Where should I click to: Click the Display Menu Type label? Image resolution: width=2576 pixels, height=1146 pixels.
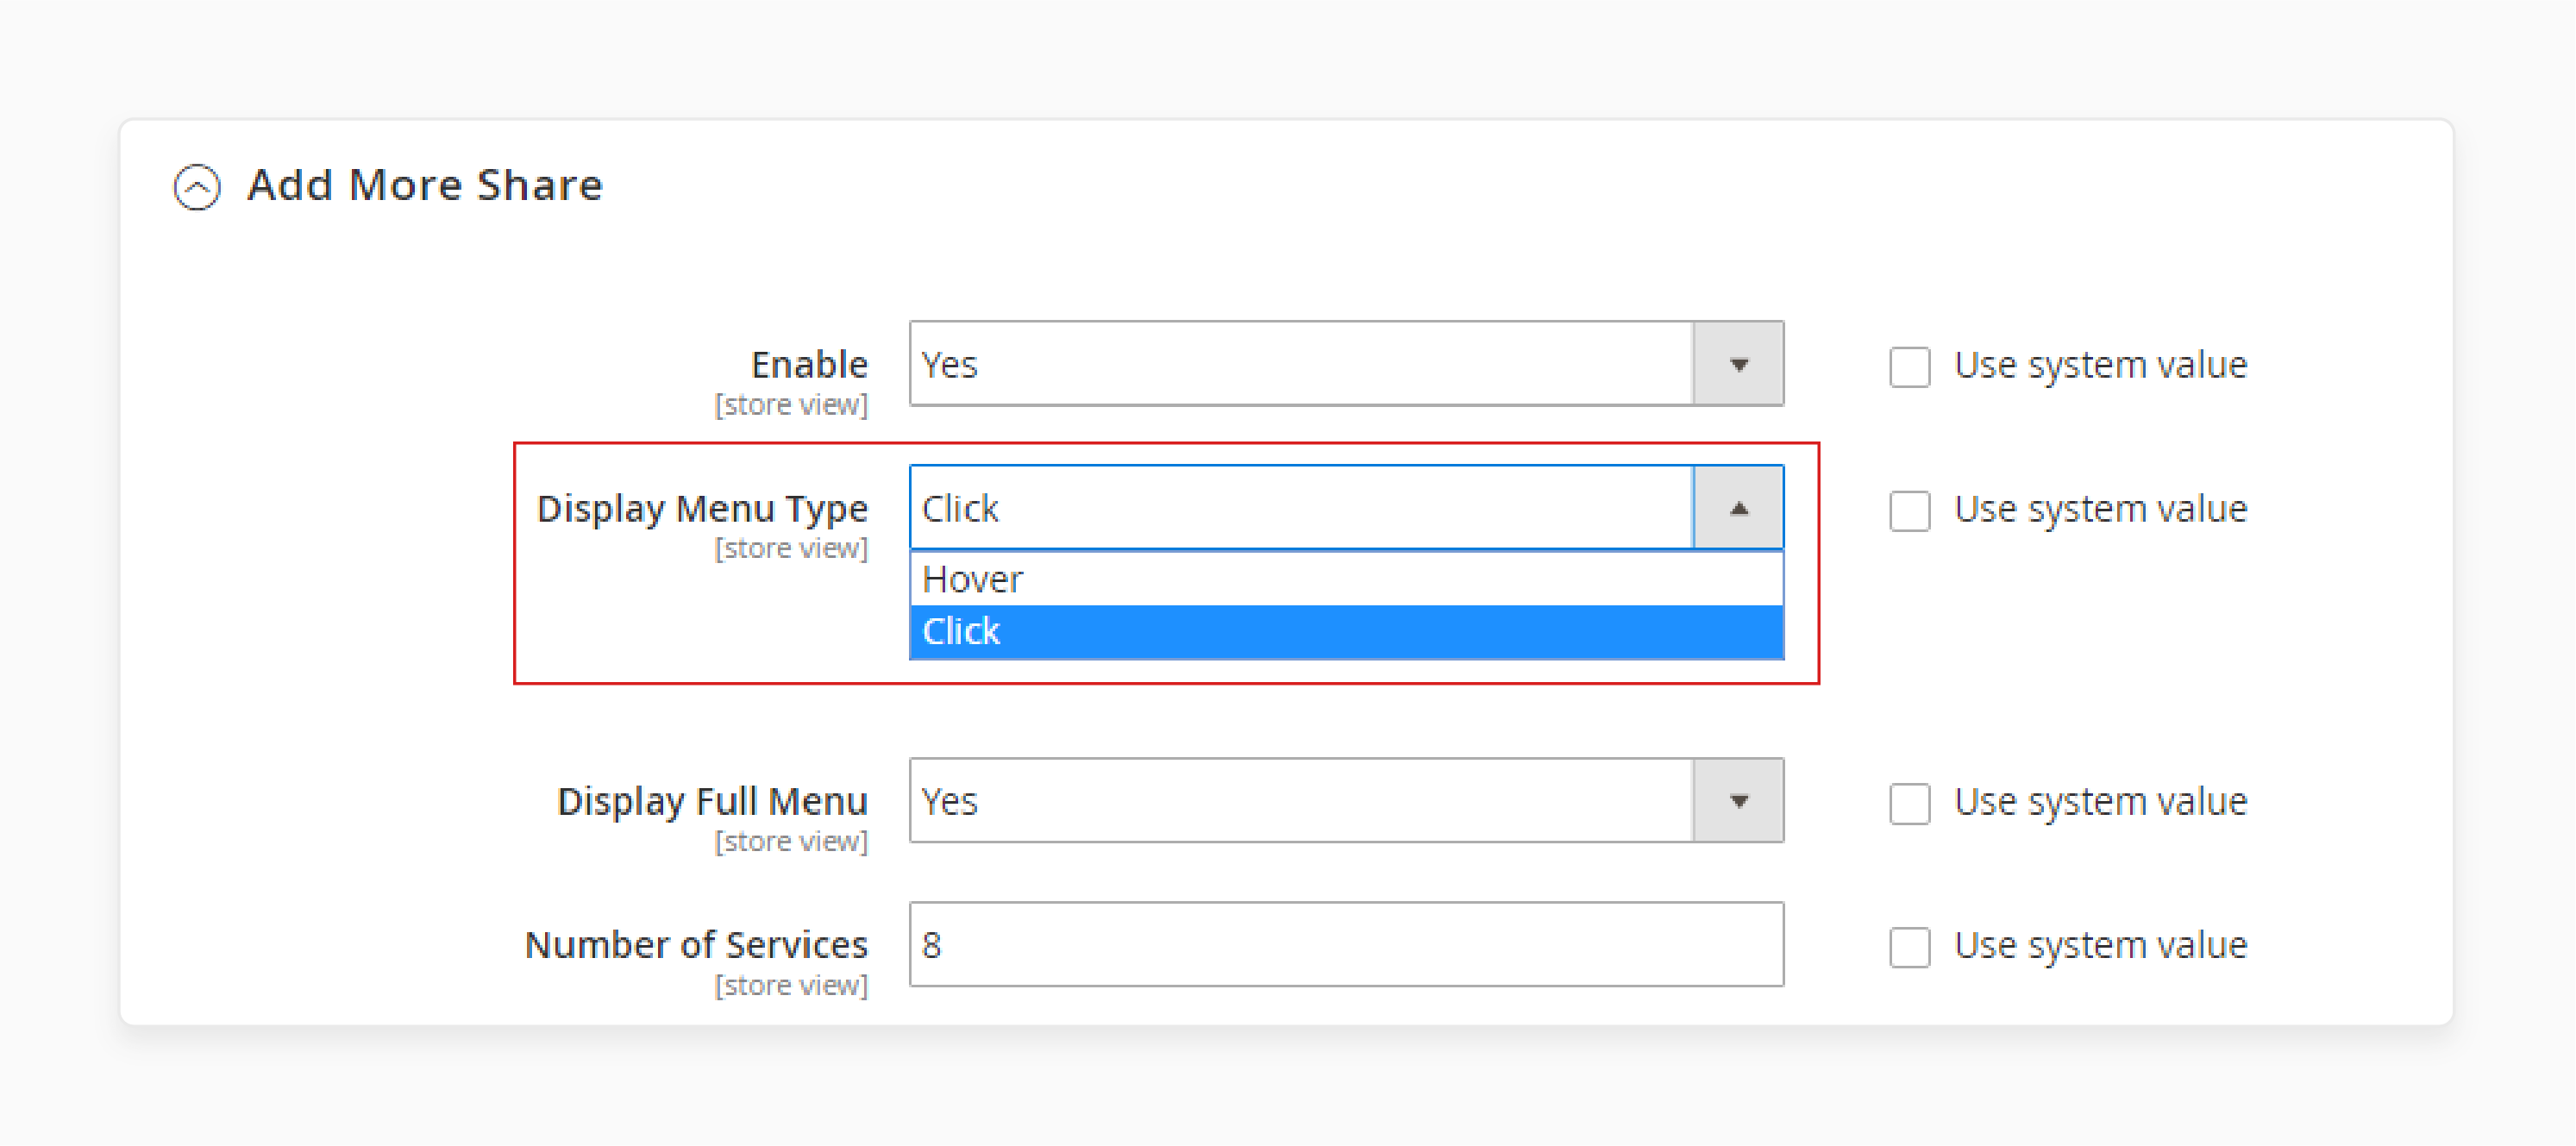[702, 508]
